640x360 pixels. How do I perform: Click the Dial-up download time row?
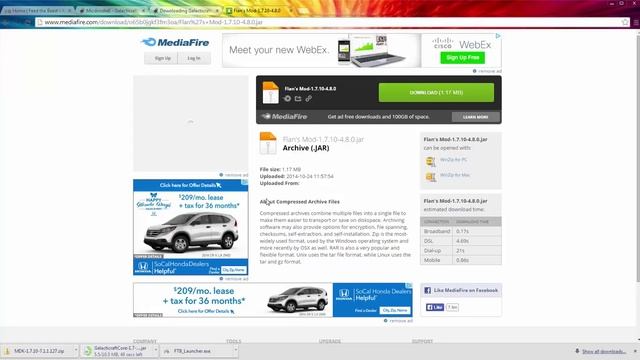461,250
